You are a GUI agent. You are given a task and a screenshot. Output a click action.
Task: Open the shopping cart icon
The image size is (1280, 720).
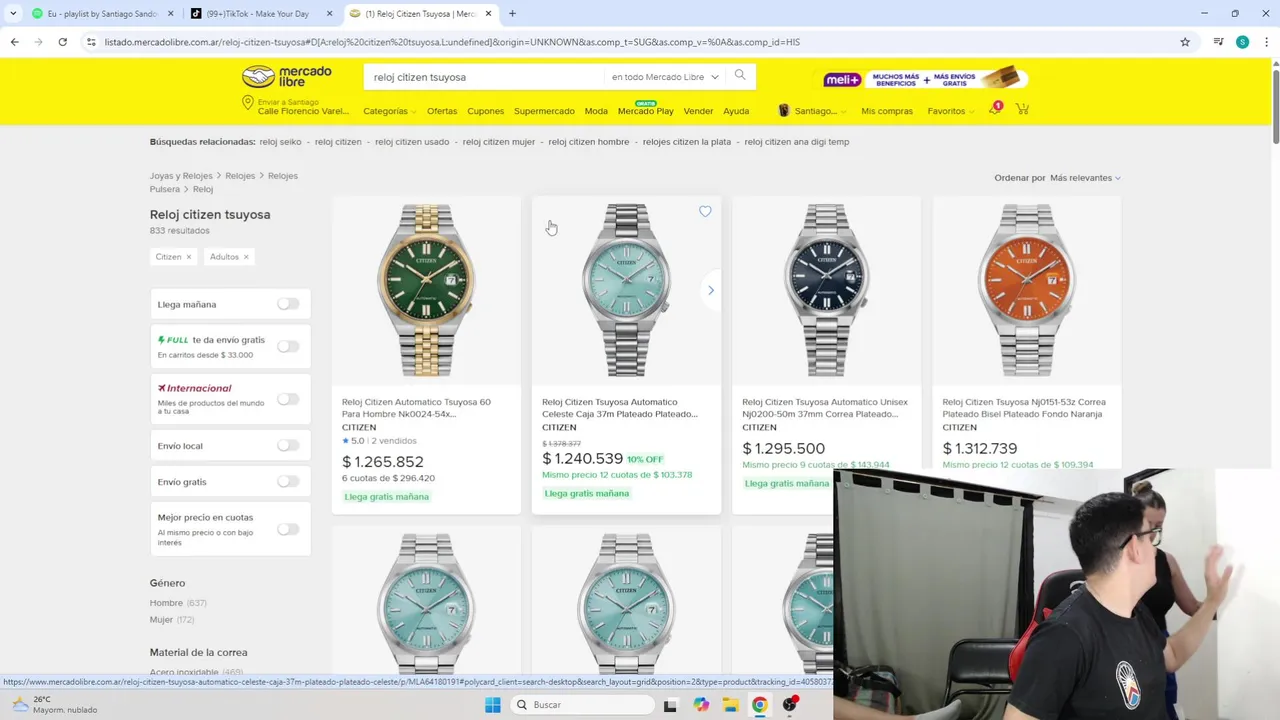[x=1022, y=109]
